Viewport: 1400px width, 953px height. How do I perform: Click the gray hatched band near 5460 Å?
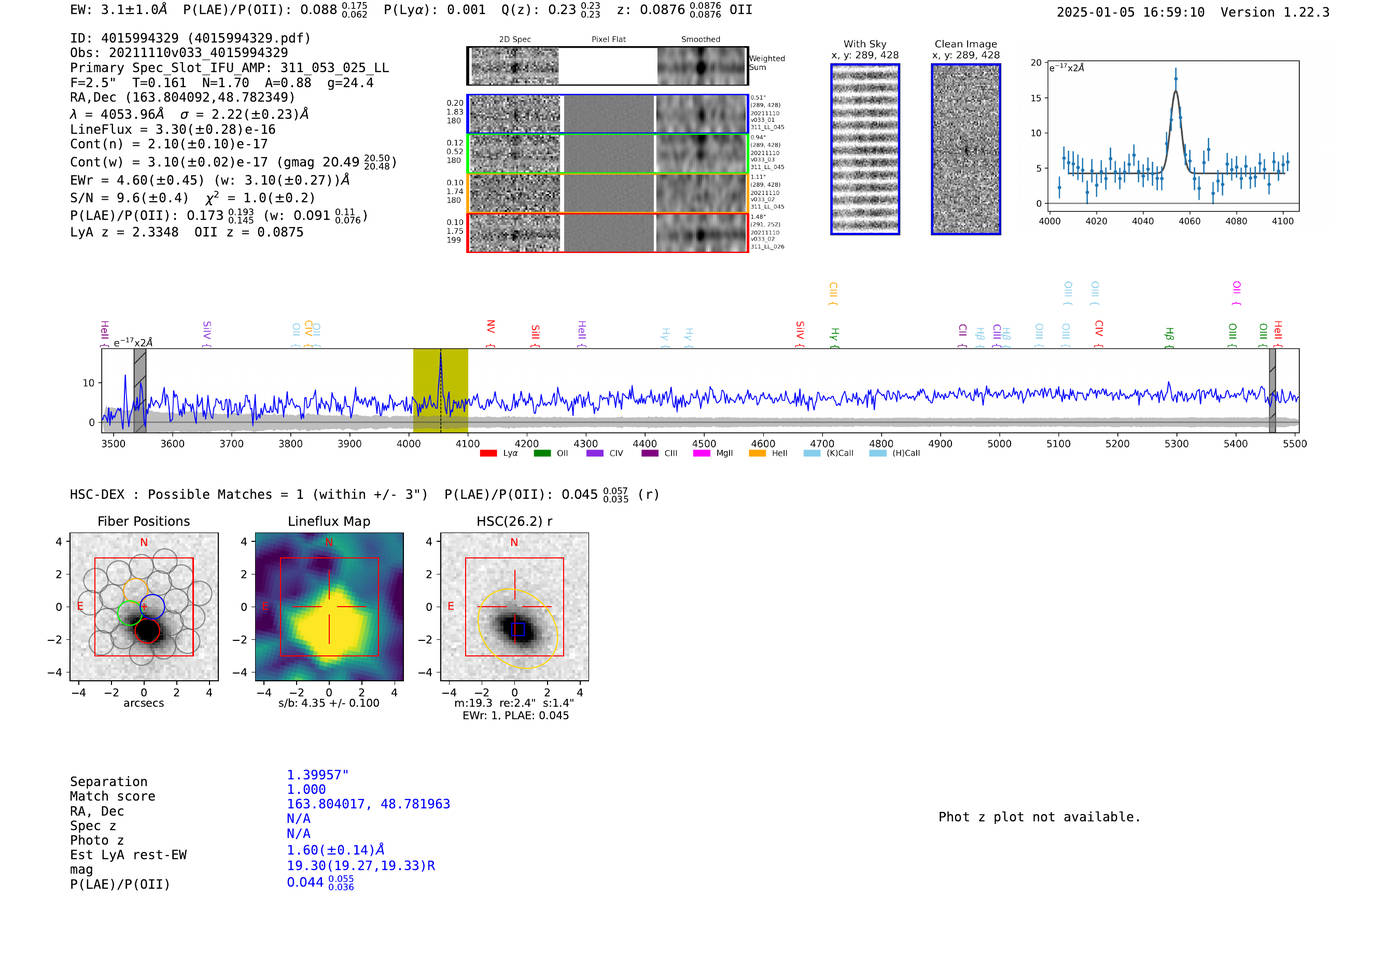pyautogui.click(x=1272, y=390)
